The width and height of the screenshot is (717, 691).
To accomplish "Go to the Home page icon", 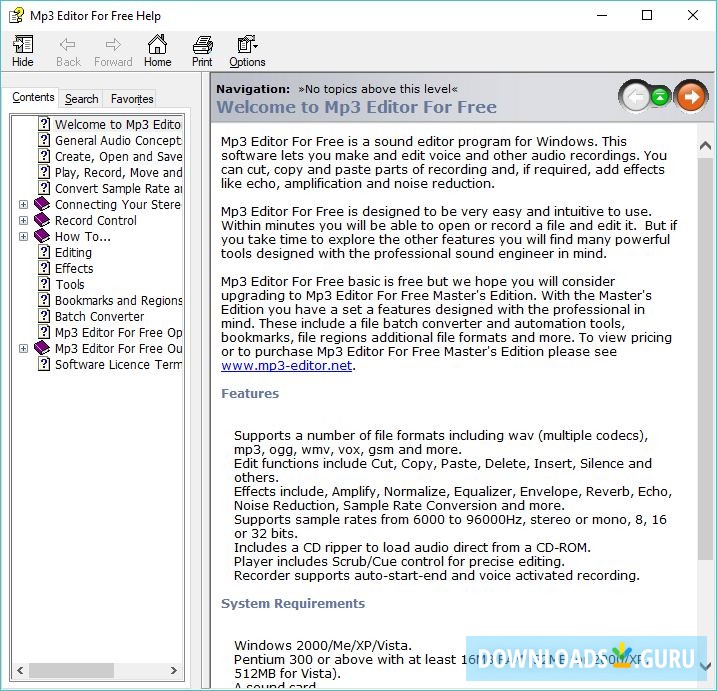I will [x=157, y=51].
